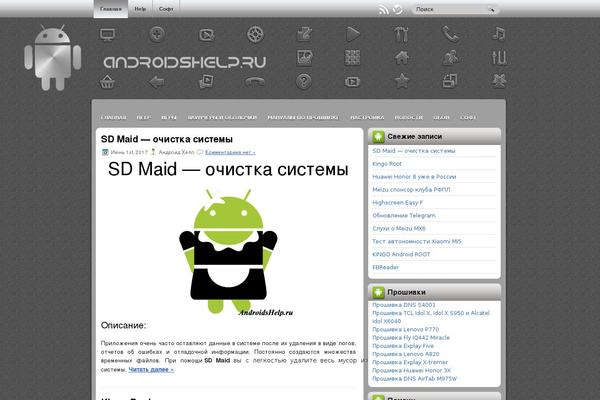
Task: Open the RSS feed icon
Action: 383,9
